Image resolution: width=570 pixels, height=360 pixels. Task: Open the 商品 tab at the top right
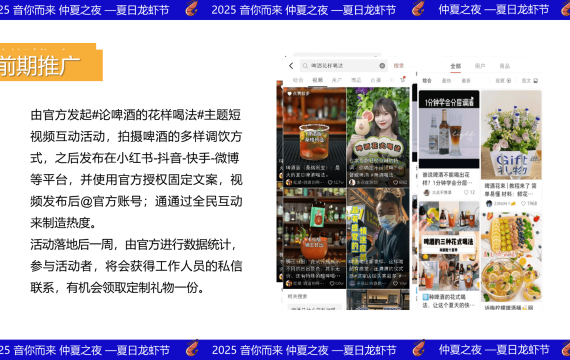coord(505,66)
